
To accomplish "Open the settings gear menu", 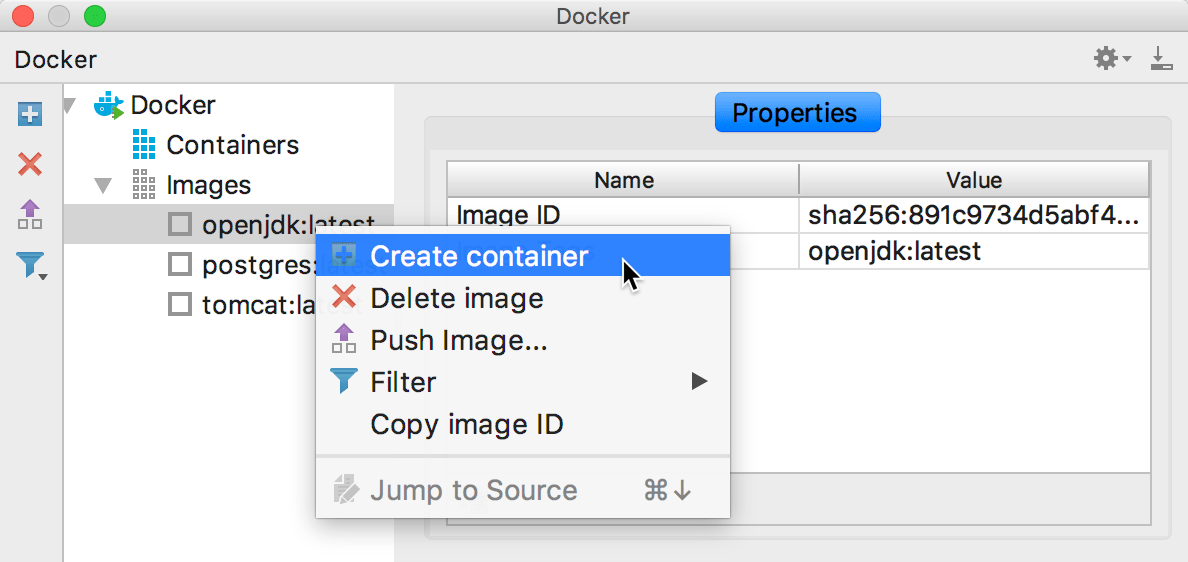I will [x=1110, y=59].
